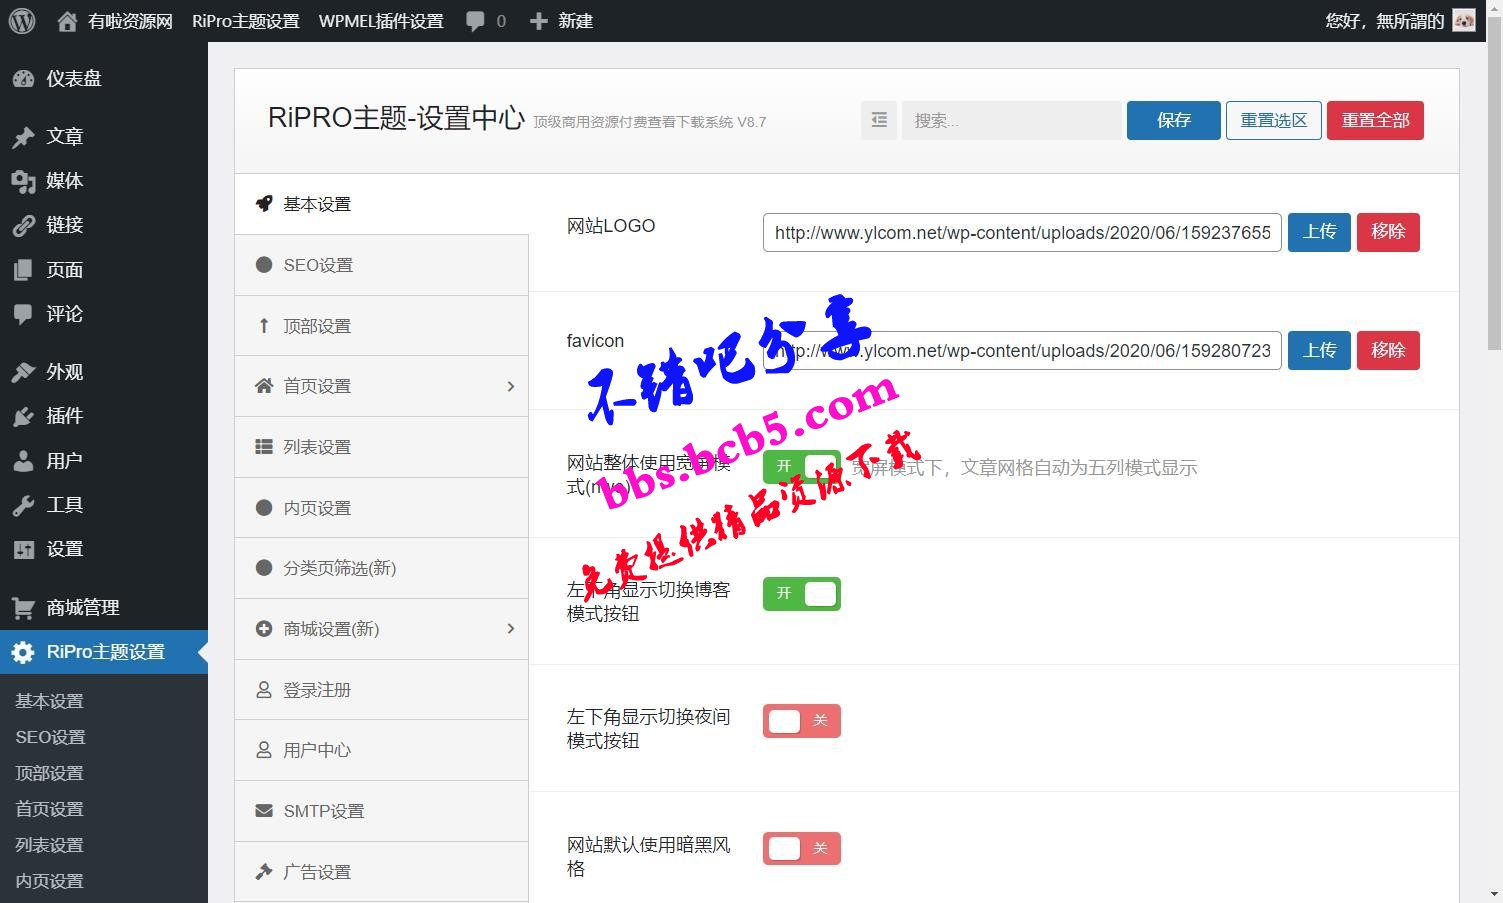Click the house icon of 首页设置
This screenshot has width=1503, height=903.
[264, 386]
